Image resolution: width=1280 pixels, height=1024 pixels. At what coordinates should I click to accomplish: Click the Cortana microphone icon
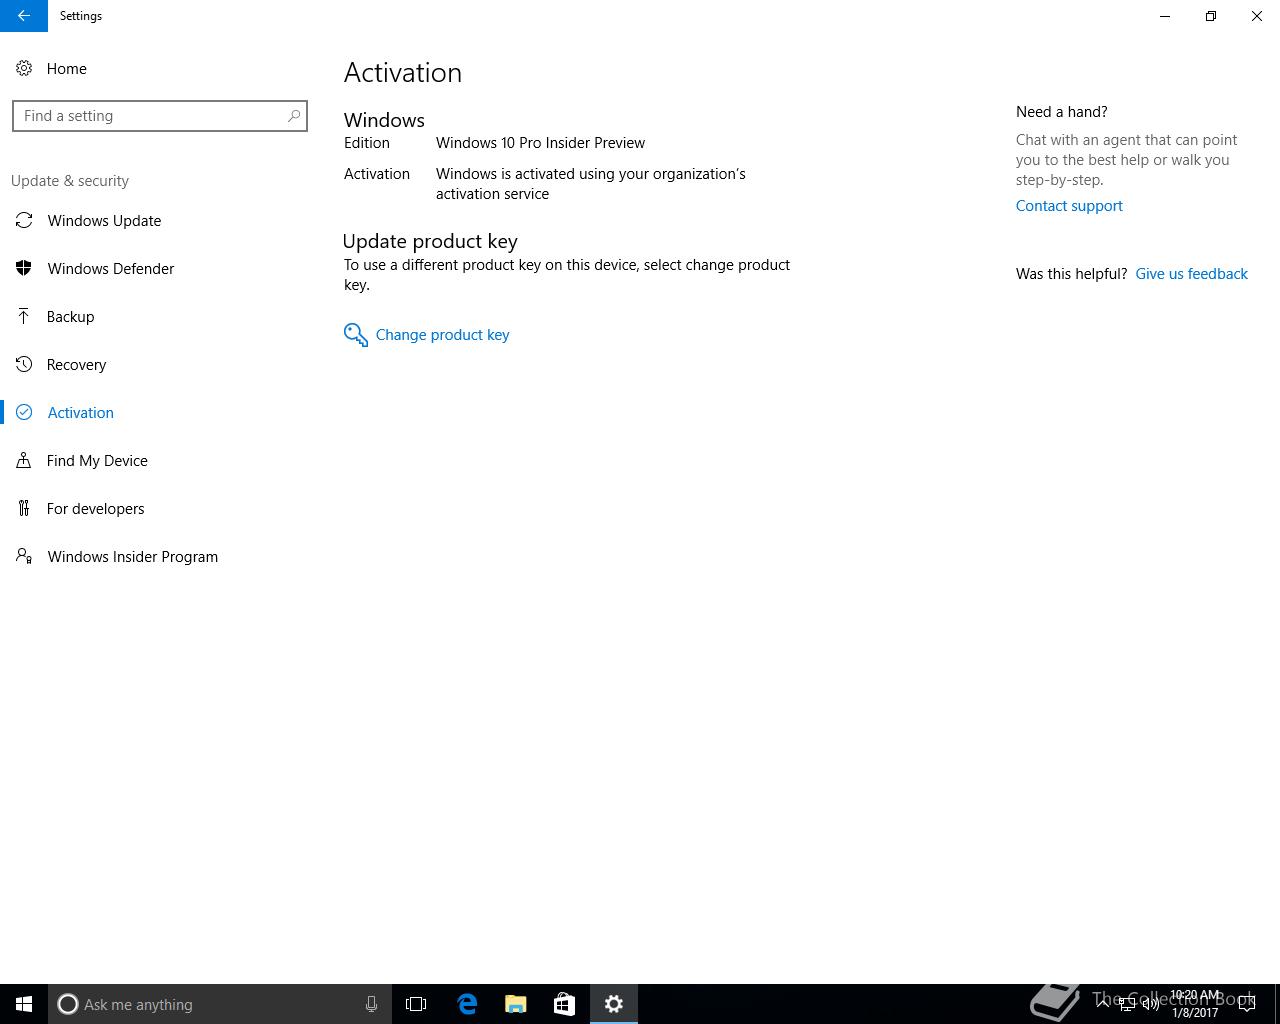371,1004
